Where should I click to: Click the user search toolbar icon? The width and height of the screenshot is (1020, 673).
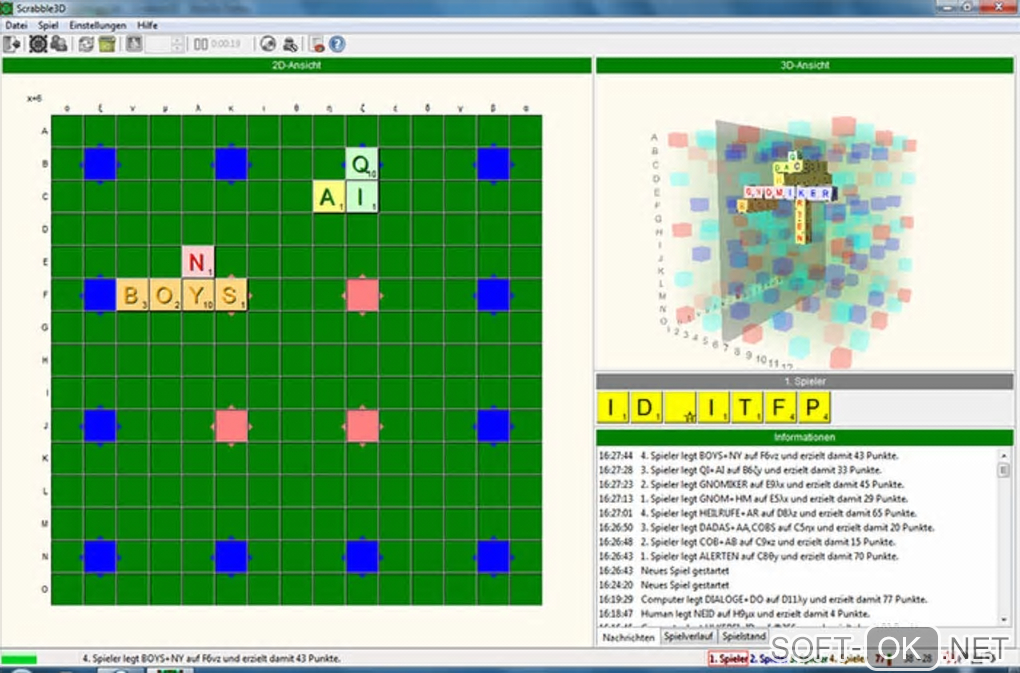coord(290,44)
